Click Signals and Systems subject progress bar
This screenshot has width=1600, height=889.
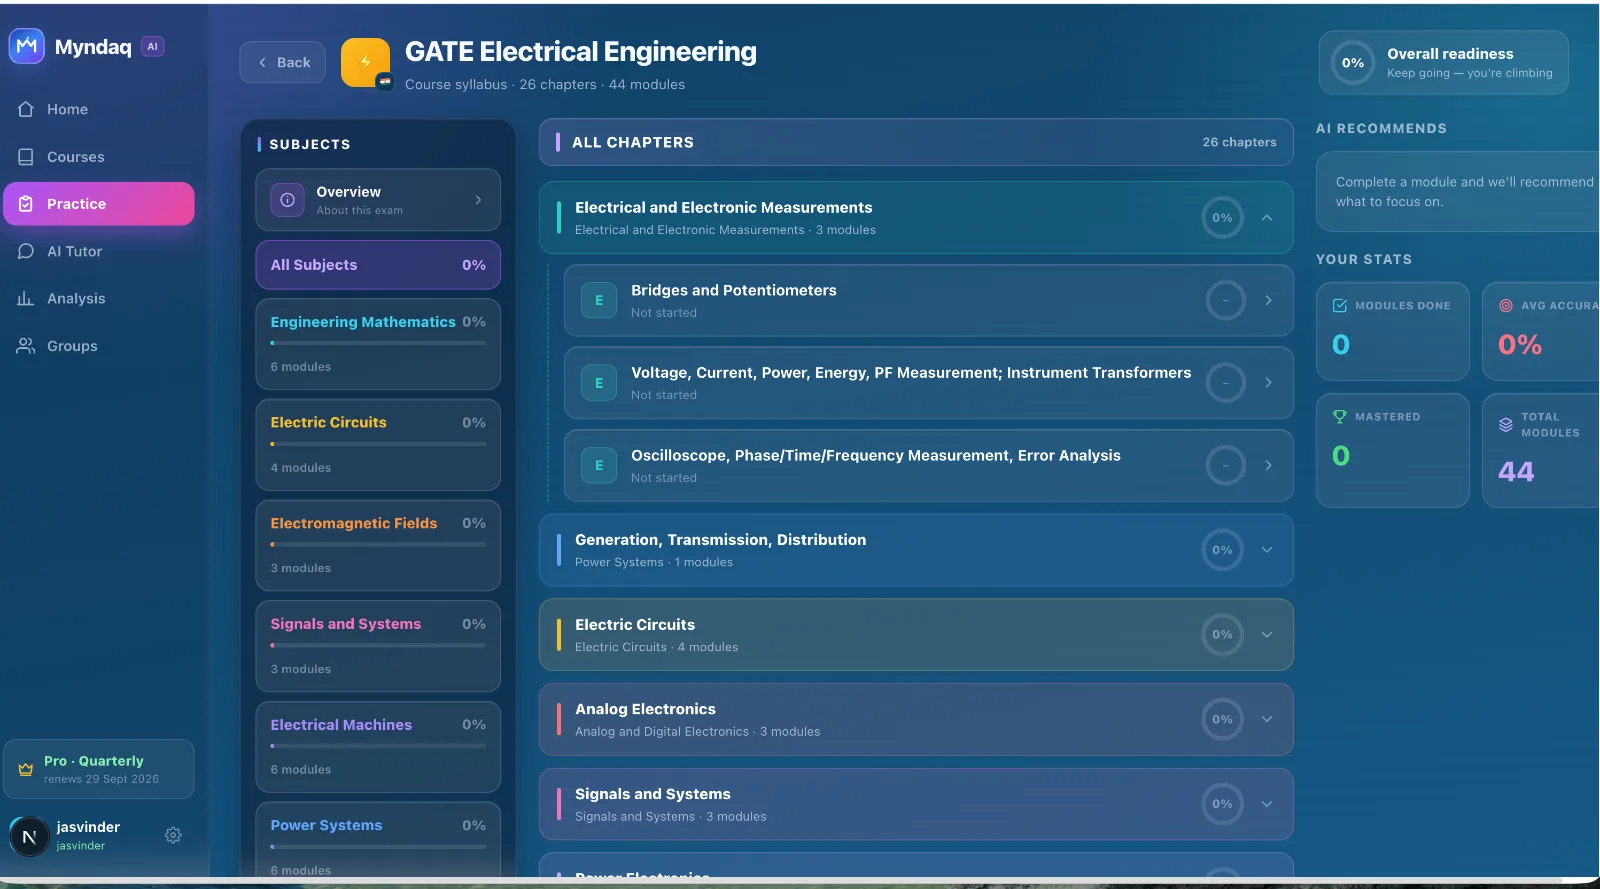[x=378, y=645]
